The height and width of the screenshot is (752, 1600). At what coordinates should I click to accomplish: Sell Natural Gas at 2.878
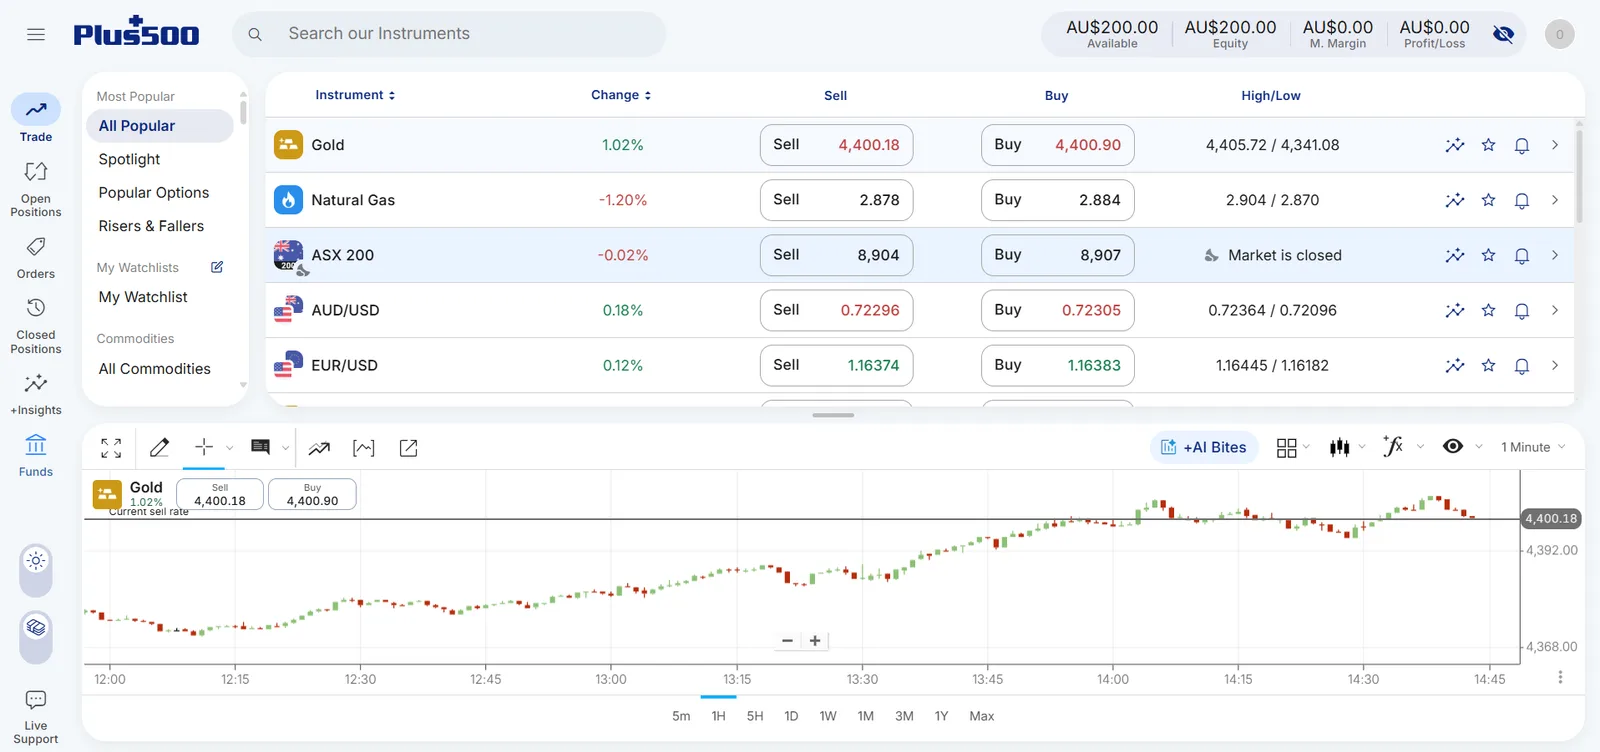(x=836, y=200)
